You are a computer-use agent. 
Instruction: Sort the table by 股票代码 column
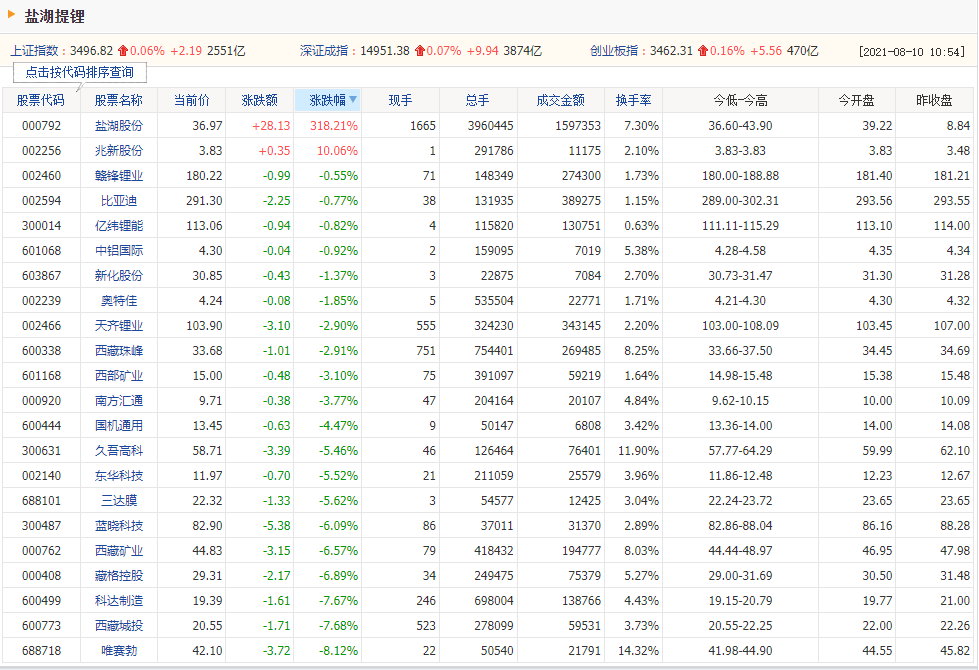41,100
